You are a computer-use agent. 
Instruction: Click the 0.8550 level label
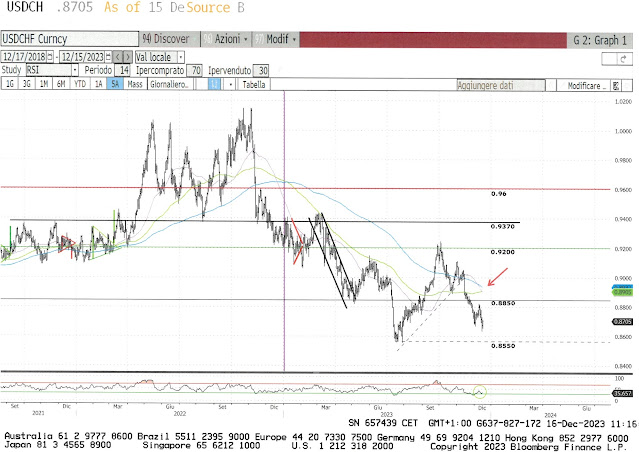coord(503,346)
